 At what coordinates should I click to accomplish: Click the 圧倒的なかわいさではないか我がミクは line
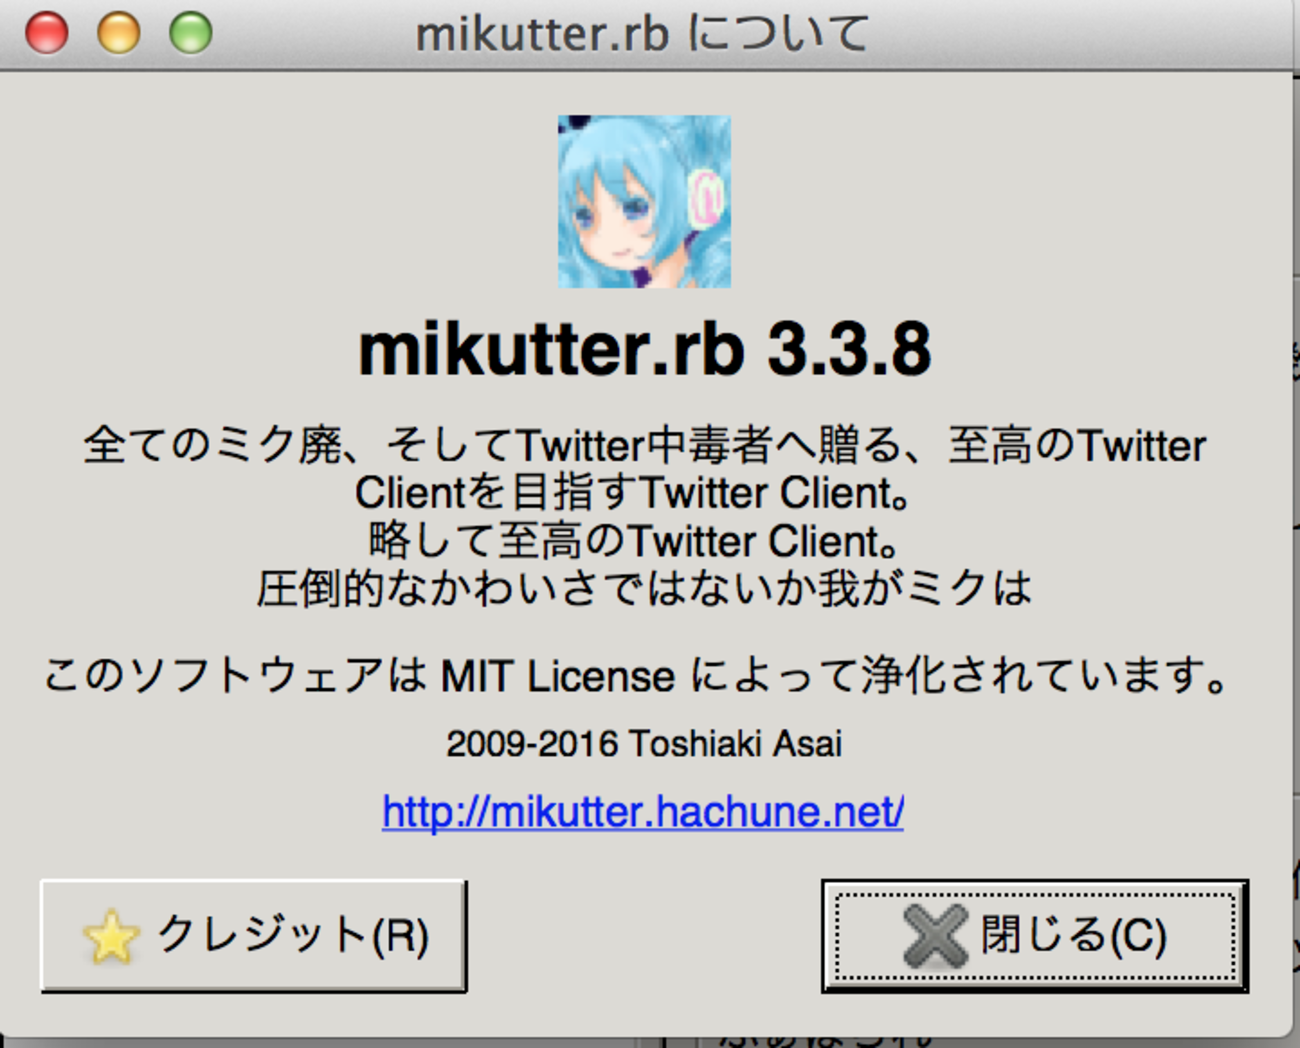[644, 588]
